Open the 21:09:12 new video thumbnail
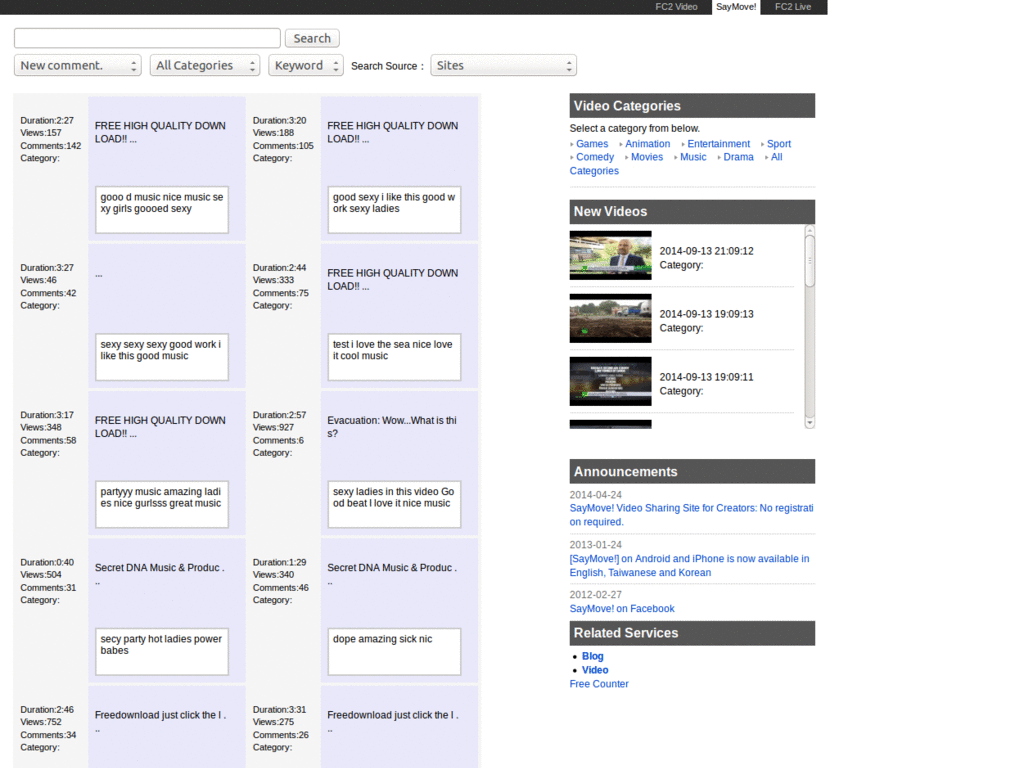Viewport: 1024px width, 768px height. click(x=610, y=255)
